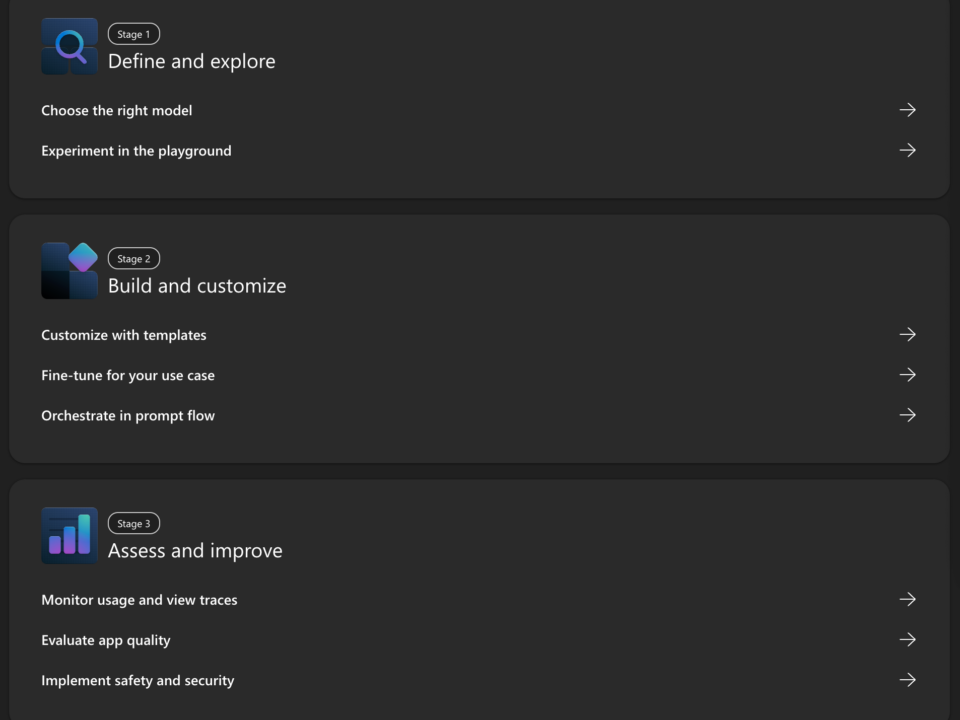This screenshot has width=960, height=720.
Task: Click the Stage 2 badge
Action: 133,258
